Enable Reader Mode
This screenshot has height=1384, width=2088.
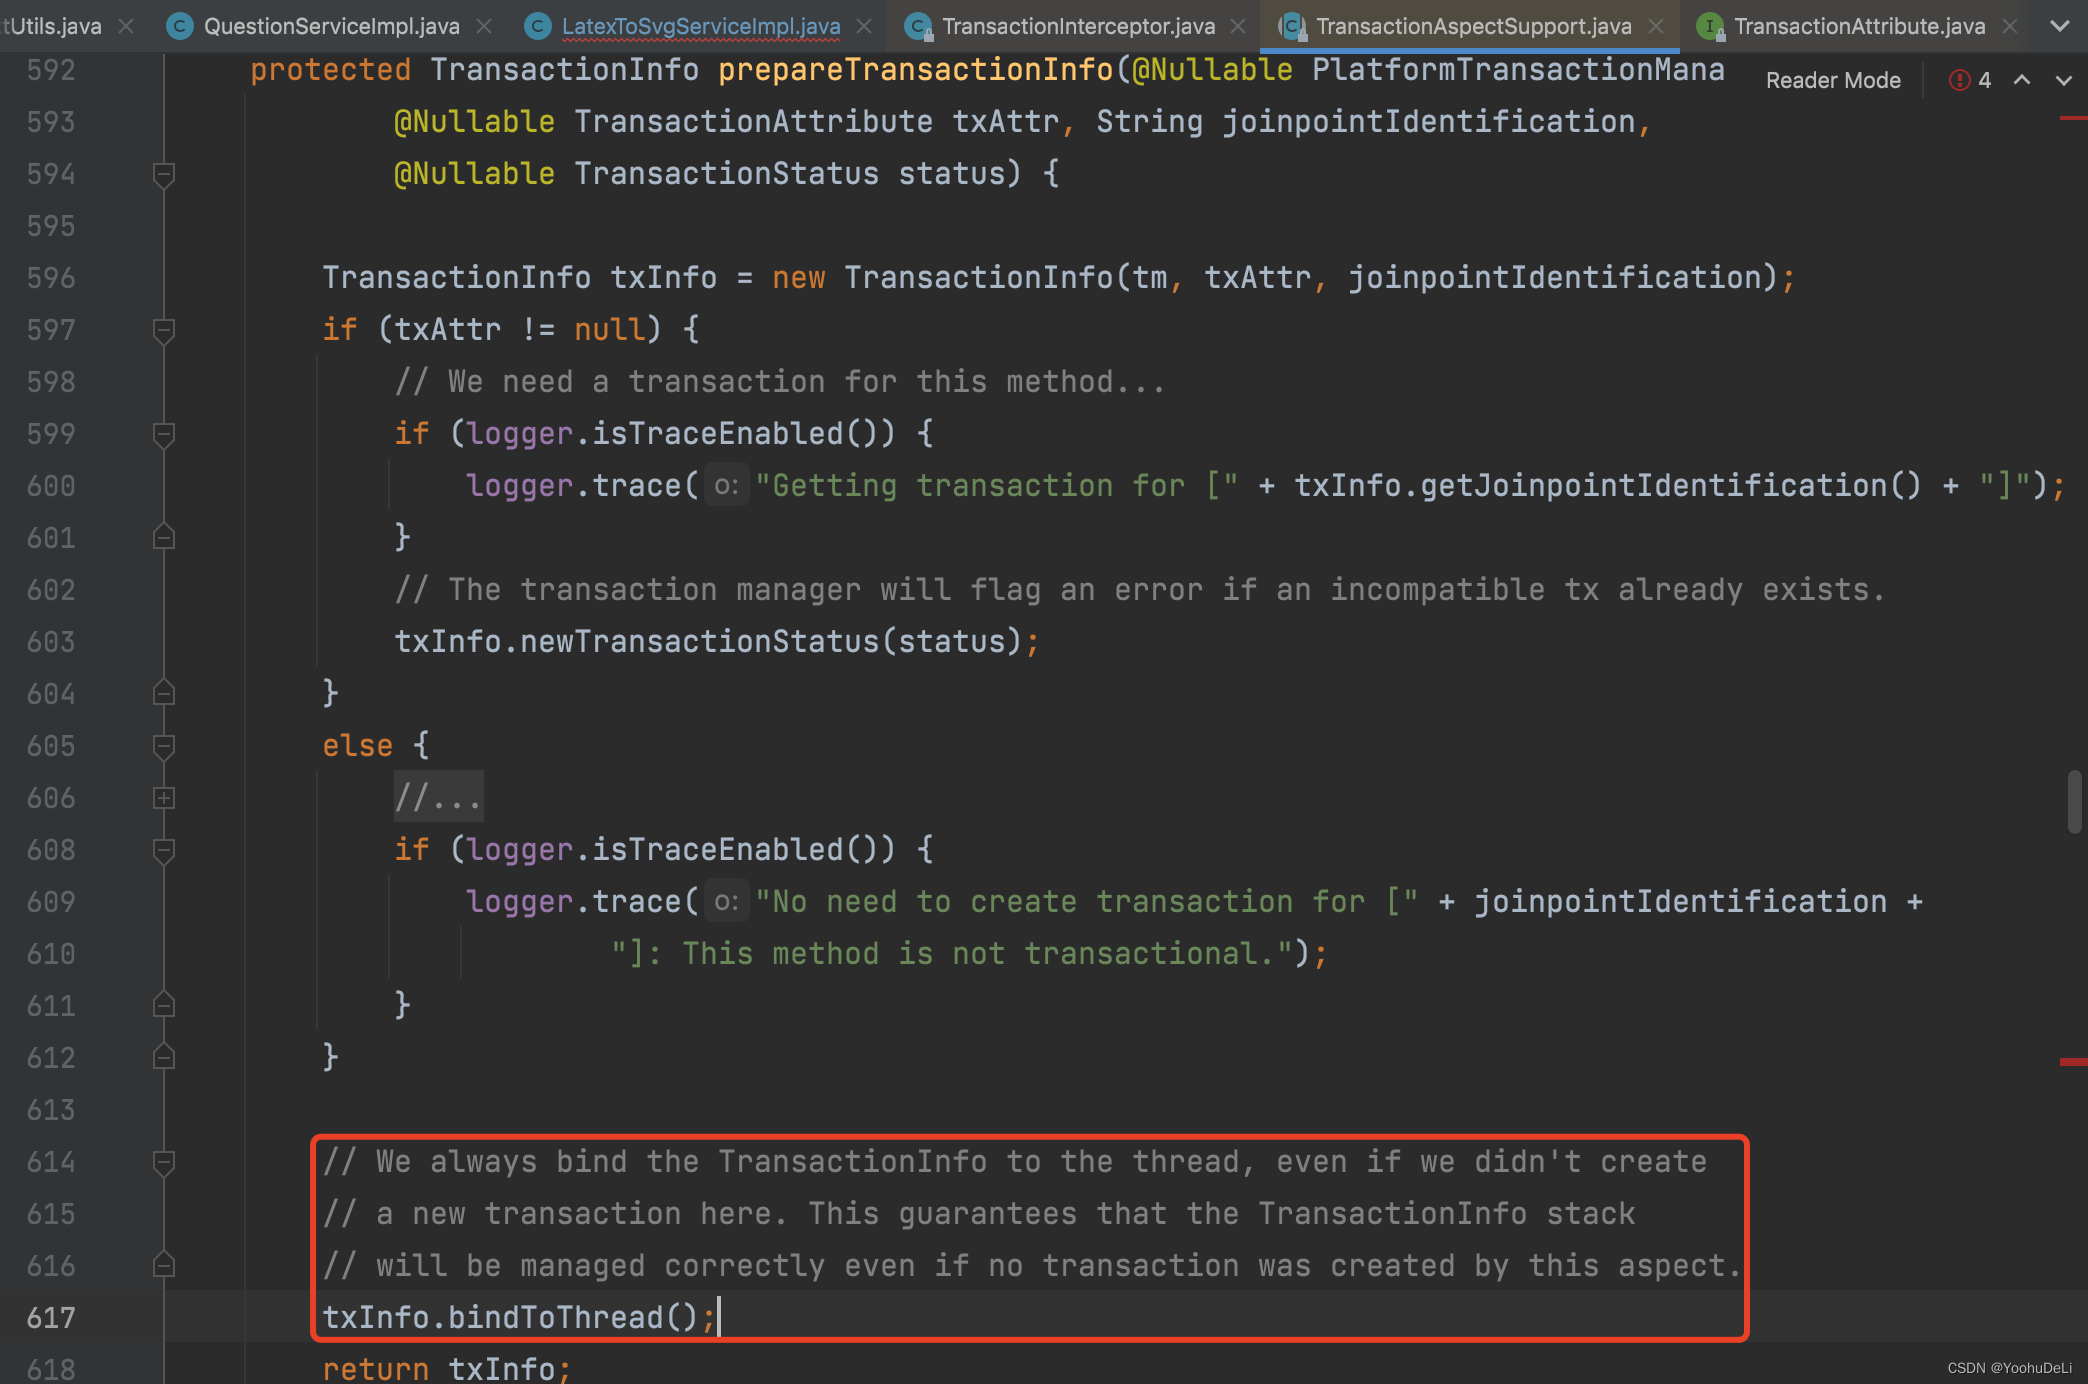pyautogui.click(x=1832, y=80)
